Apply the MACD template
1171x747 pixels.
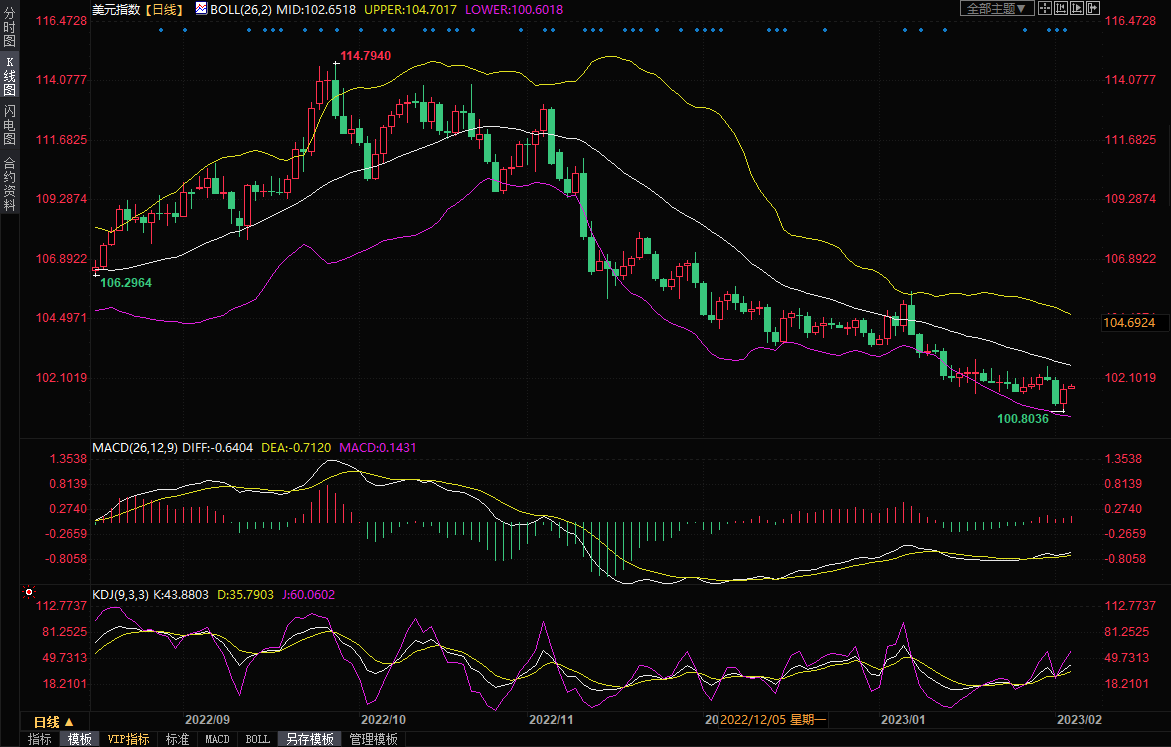[x=217, y=739]
